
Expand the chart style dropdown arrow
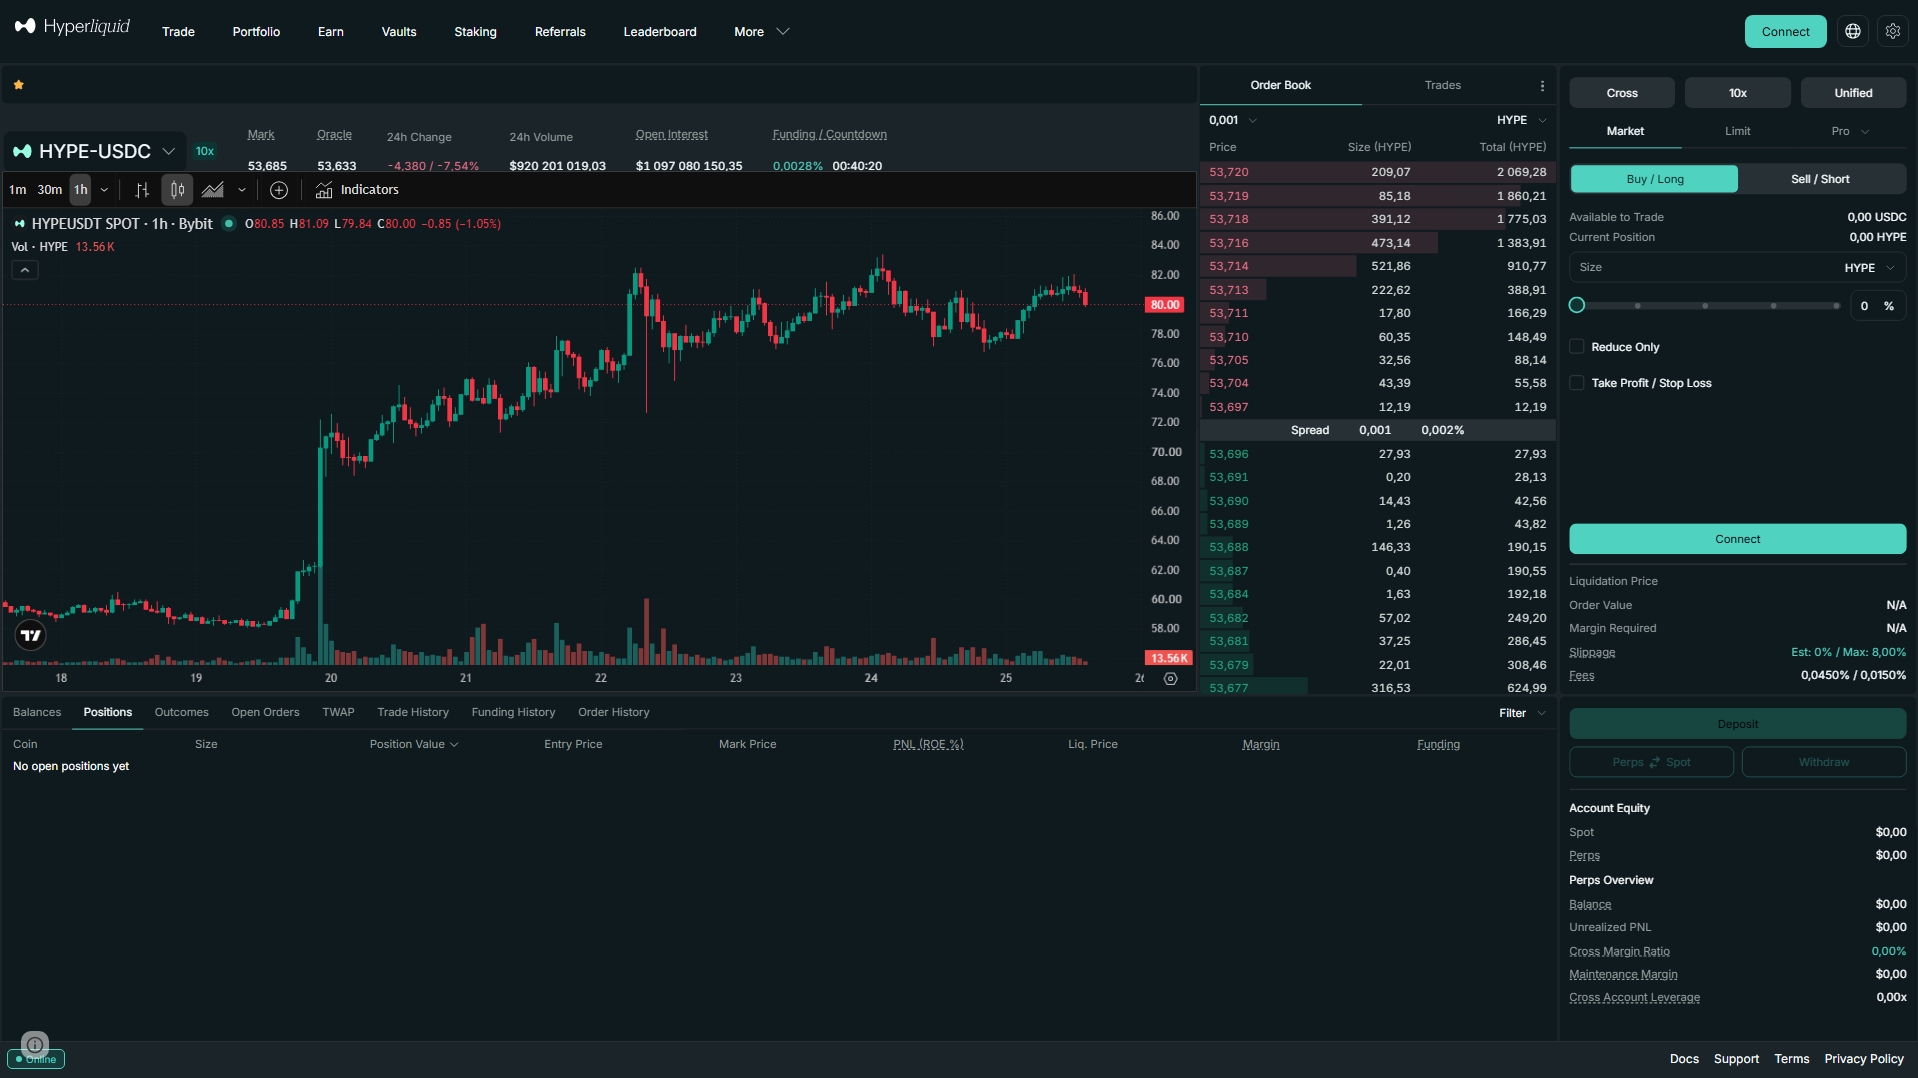coord(242,190)
